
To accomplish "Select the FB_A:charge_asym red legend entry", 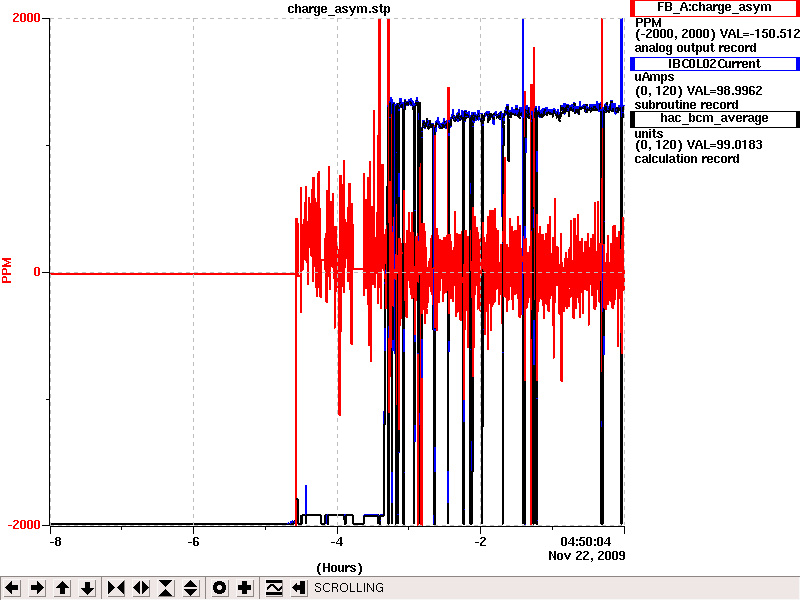I will coord(714,8).
